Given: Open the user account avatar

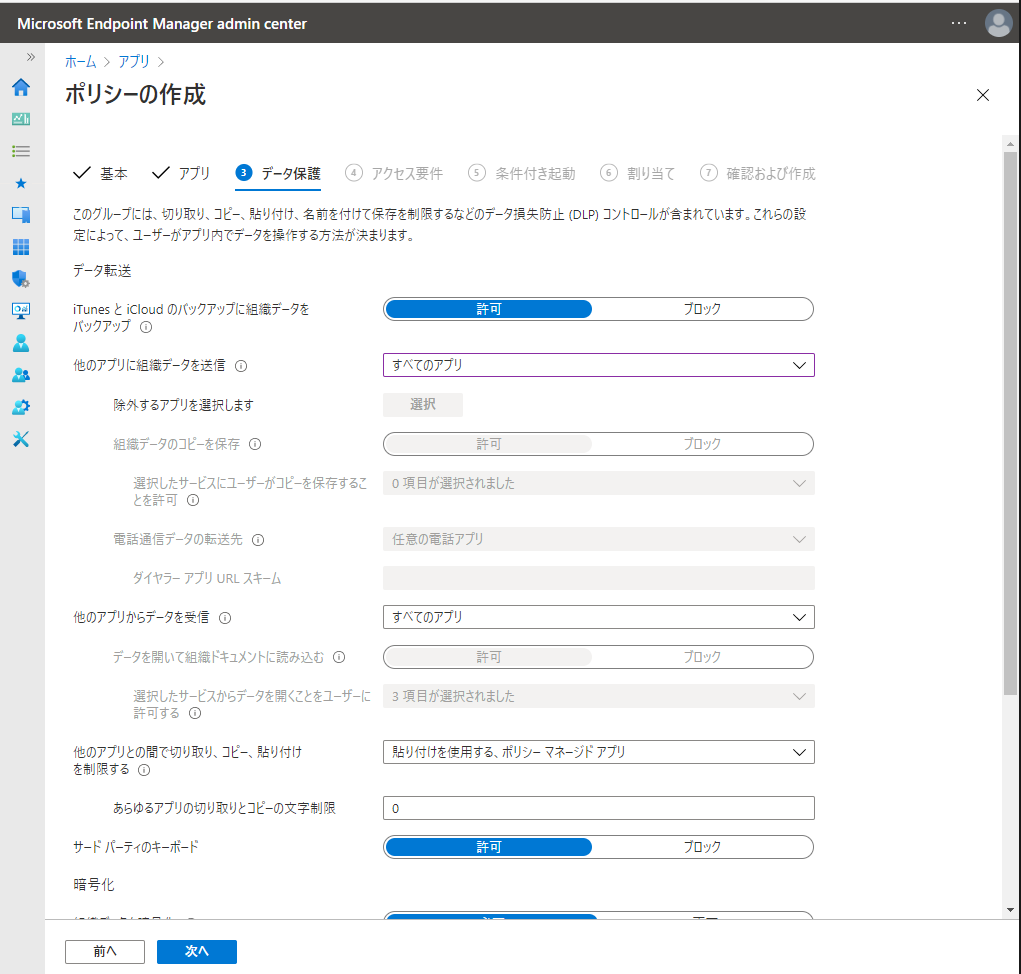Looking at the screenshot, I should coord(998,23).
